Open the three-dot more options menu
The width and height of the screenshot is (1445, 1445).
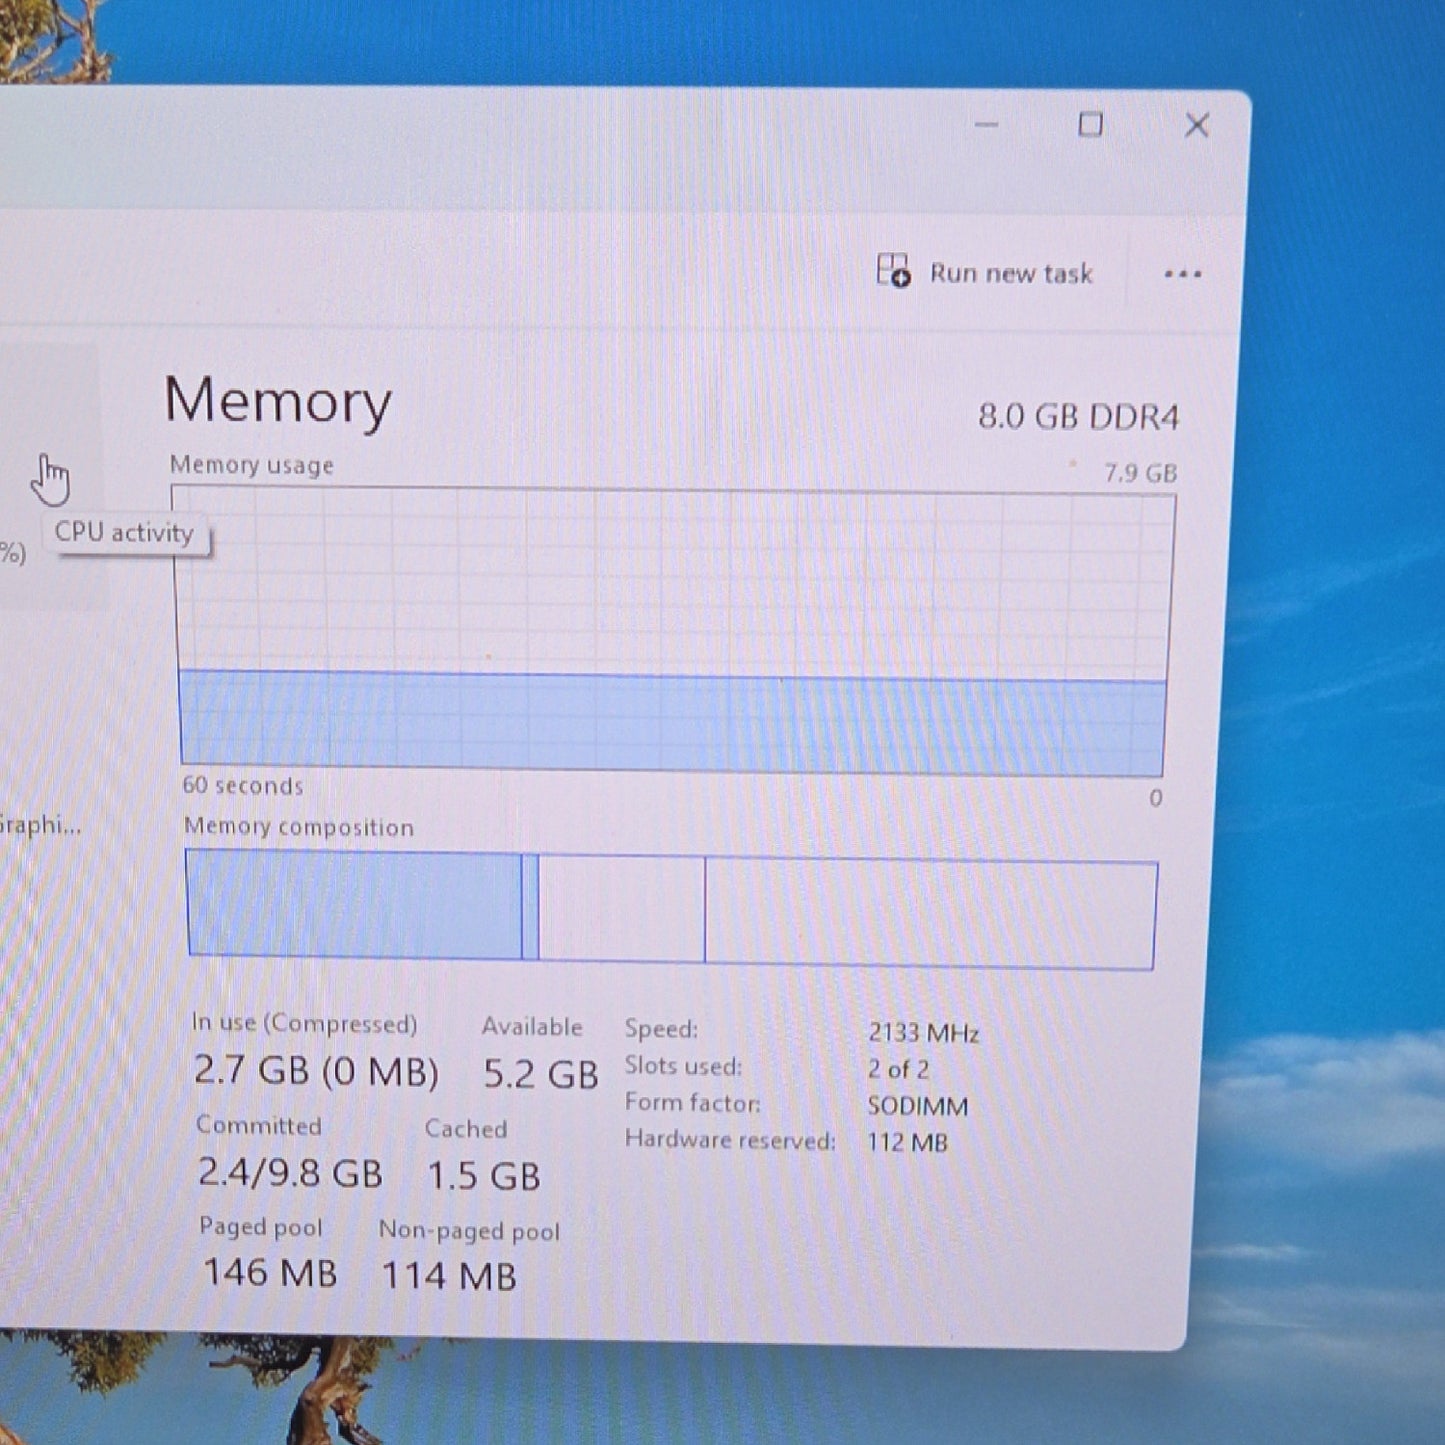1182,274
